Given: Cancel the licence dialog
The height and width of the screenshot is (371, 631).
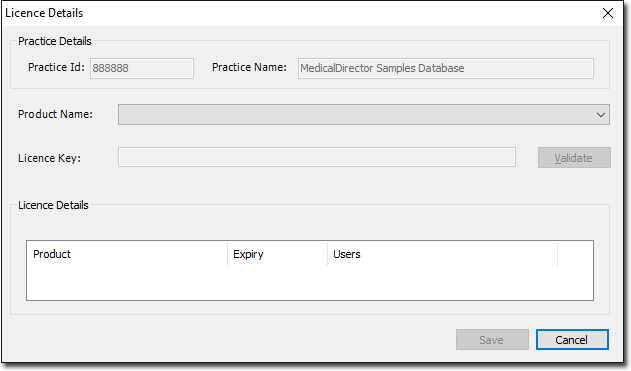Looking at the screenshot, I should 572,340.
